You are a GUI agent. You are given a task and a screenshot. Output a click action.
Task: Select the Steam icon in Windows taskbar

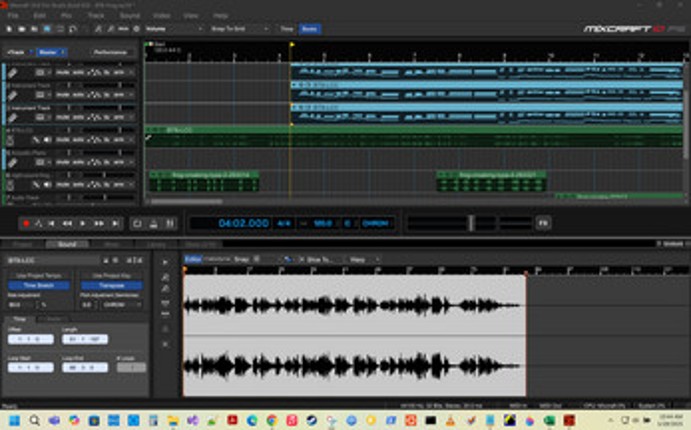[x=312, y=420]
